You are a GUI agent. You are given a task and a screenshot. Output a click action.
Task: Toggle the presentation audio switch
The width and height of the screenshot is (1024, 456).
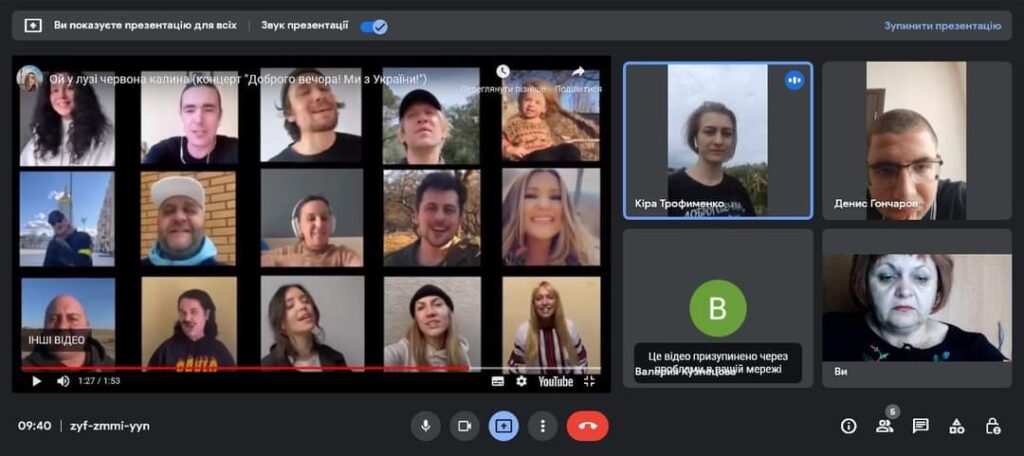click(x=374, y=26)
